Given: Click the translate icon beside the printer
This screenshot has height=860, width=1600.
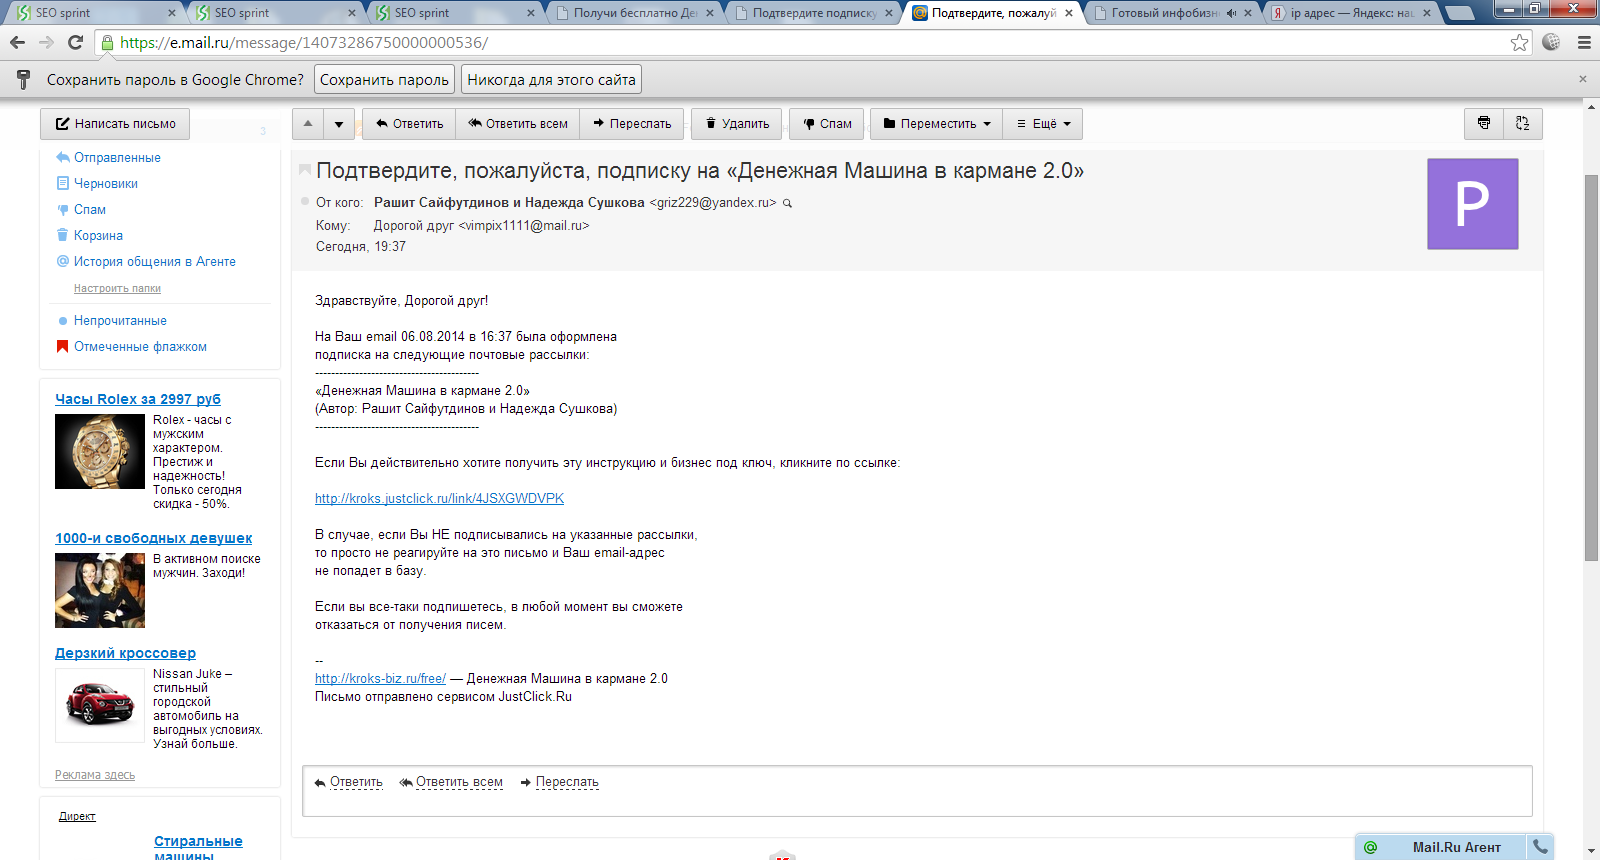Looking at the screenshot, I should (x=1523, y=123).
